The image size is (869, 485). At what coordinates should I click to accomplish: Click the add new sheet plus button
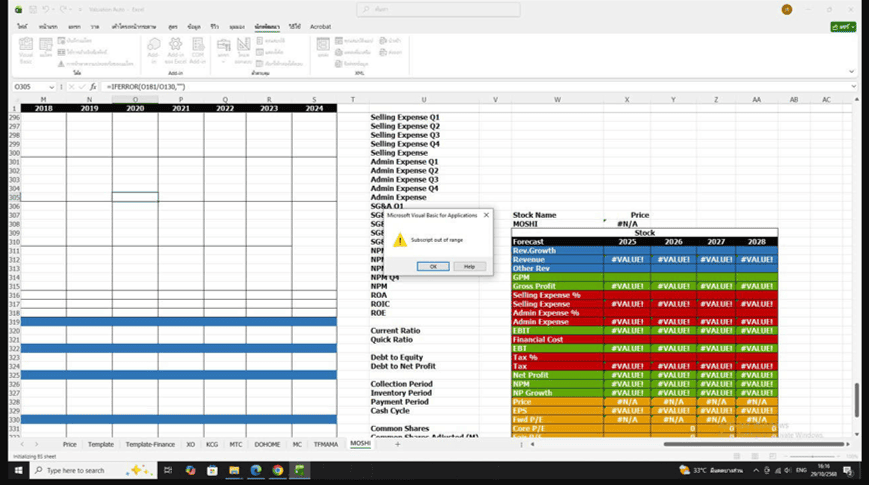[397, 443]
